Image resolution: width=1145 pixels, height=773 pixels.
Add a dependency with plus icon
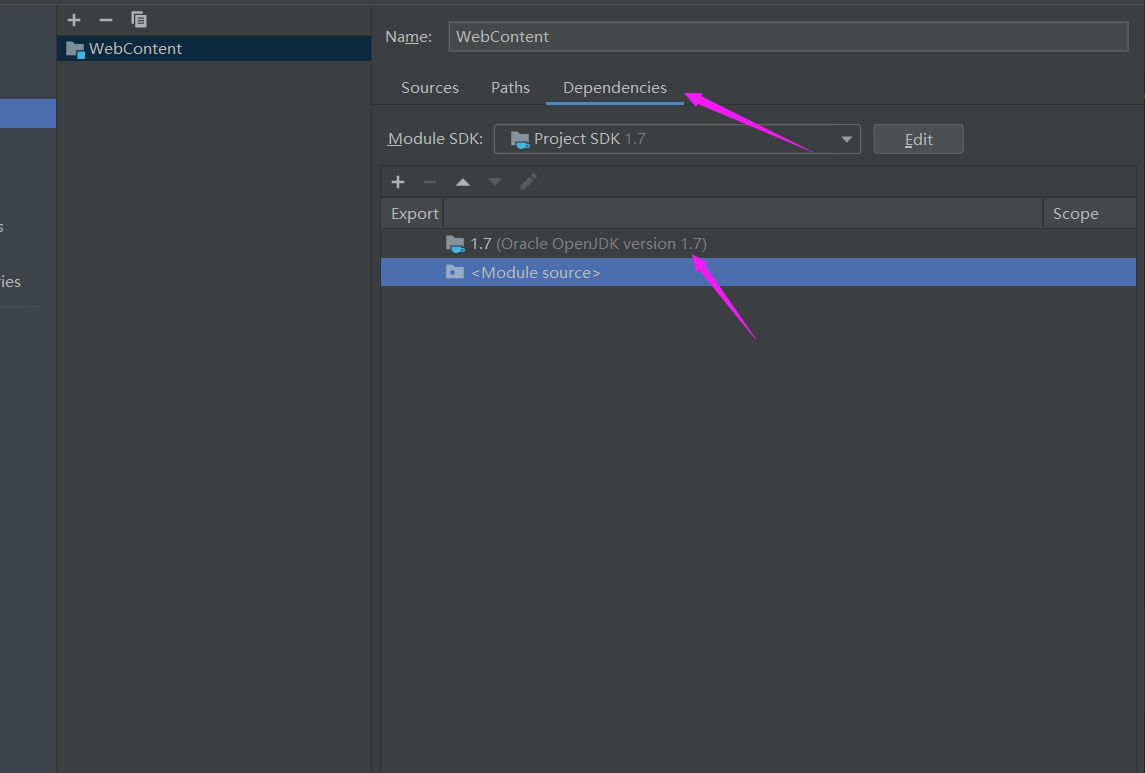coord(398,182)
